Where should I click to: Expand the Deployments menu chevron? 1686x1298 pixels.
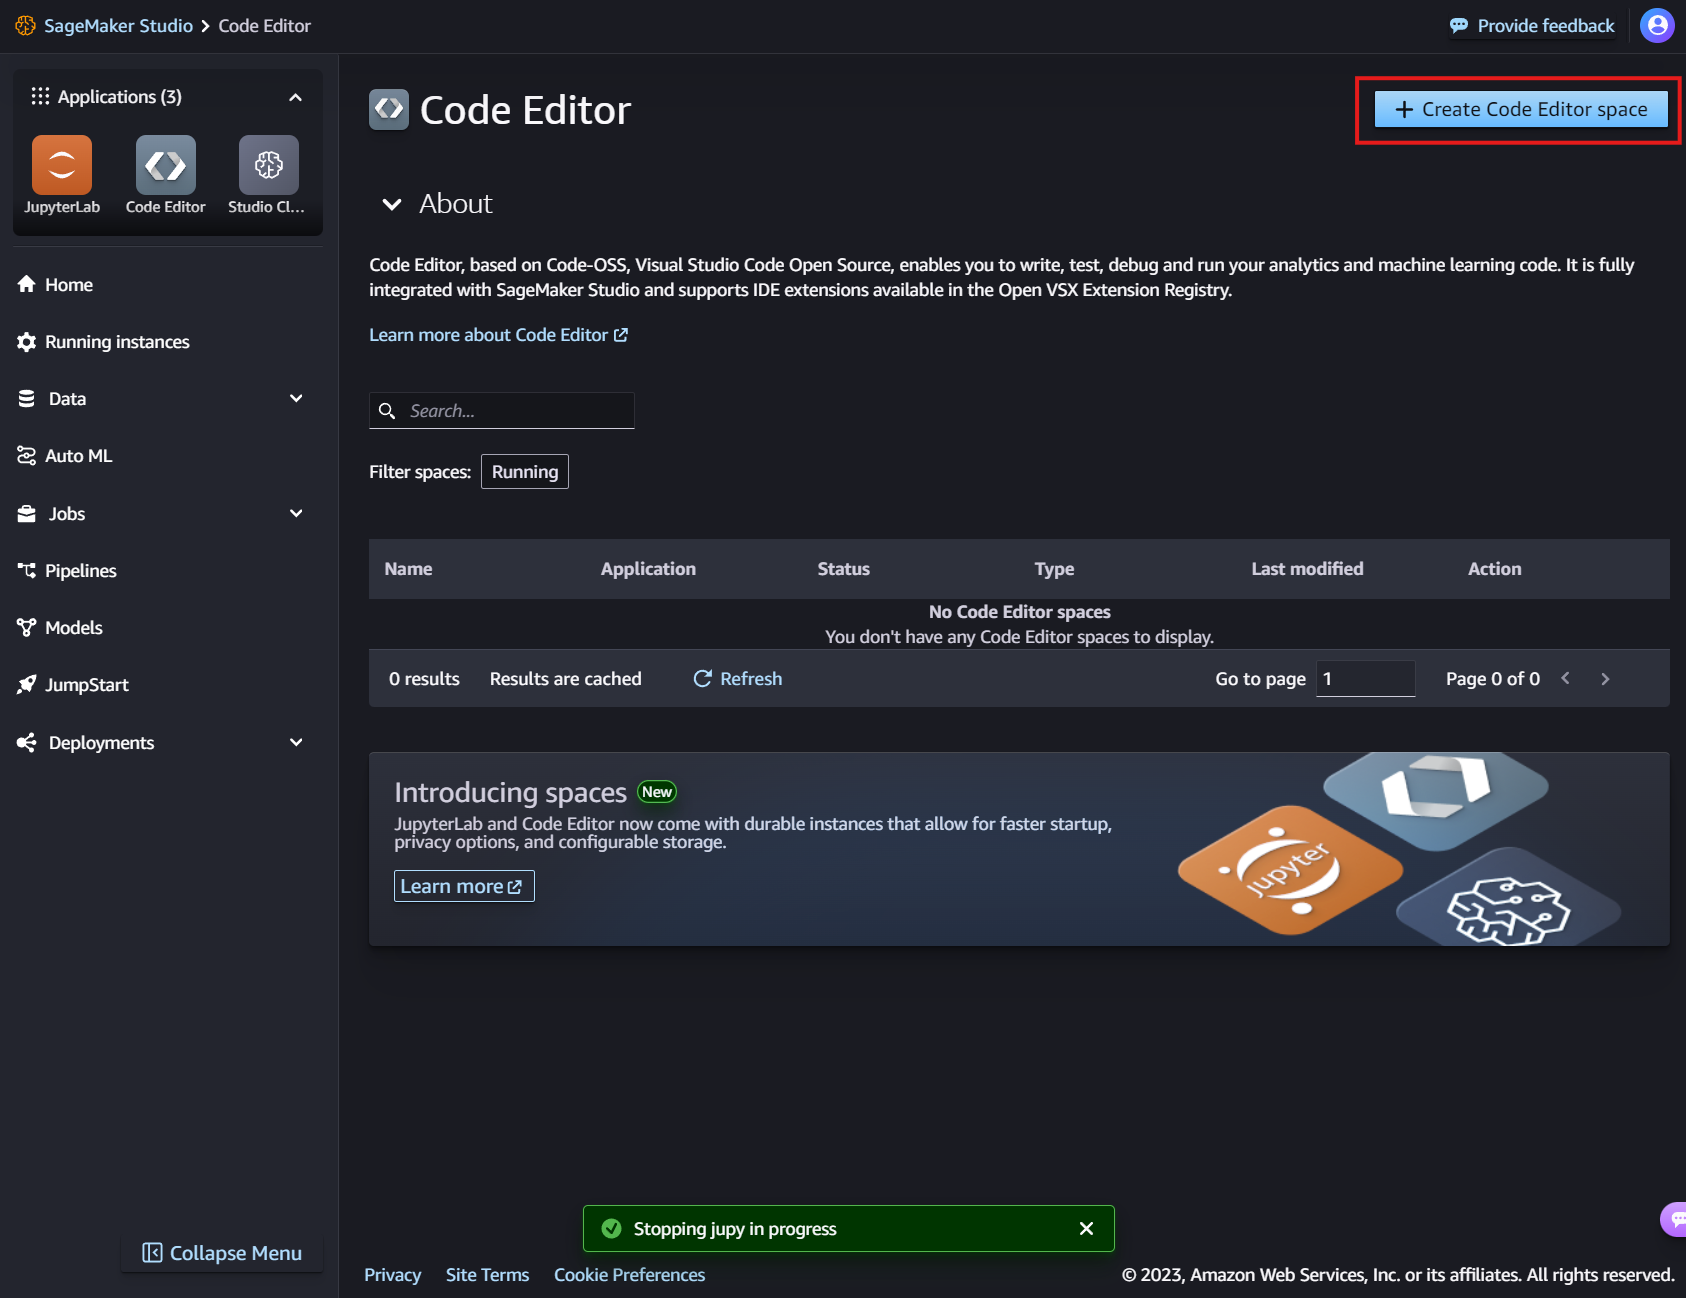(x=296, y=742)
